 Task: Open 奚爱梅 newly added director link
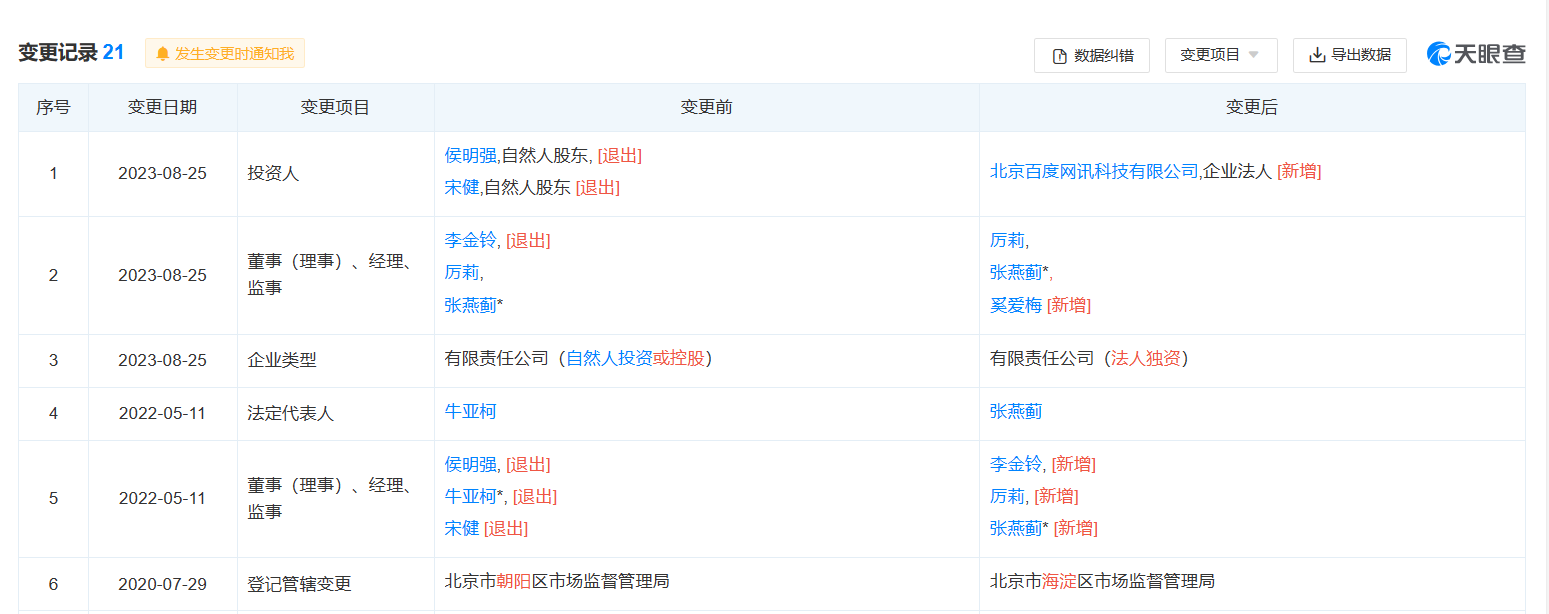click(x=1015, y=305)
